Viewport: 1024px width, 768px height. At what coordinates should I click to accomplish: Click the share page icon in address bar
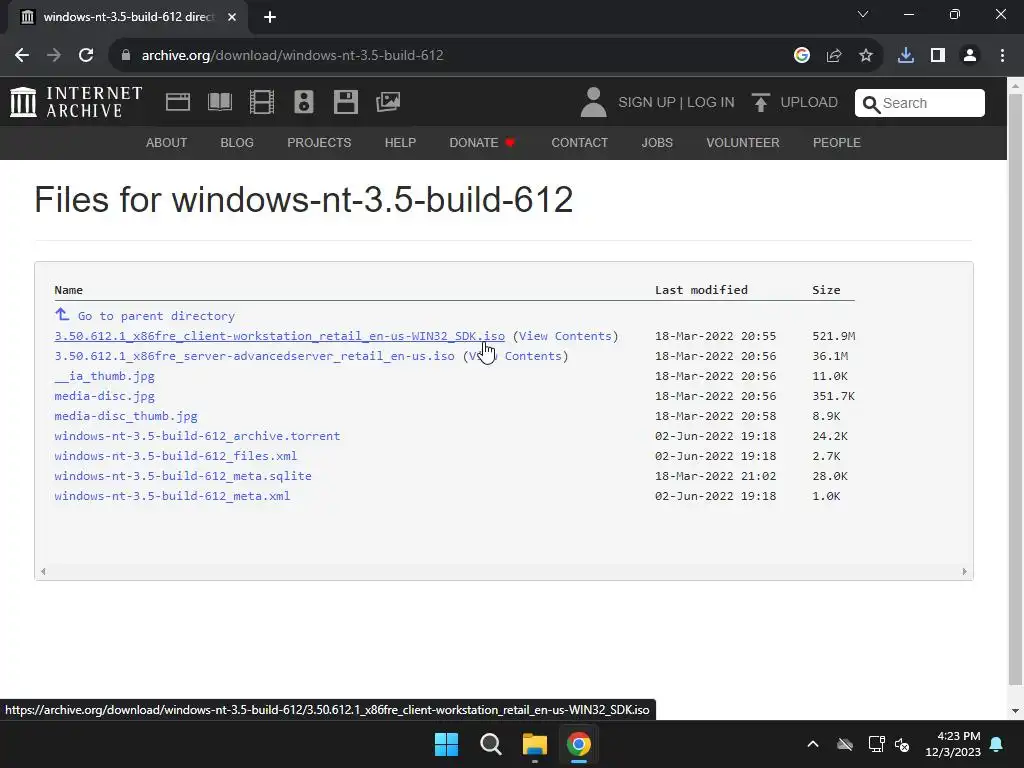click(x=834, y=55)
